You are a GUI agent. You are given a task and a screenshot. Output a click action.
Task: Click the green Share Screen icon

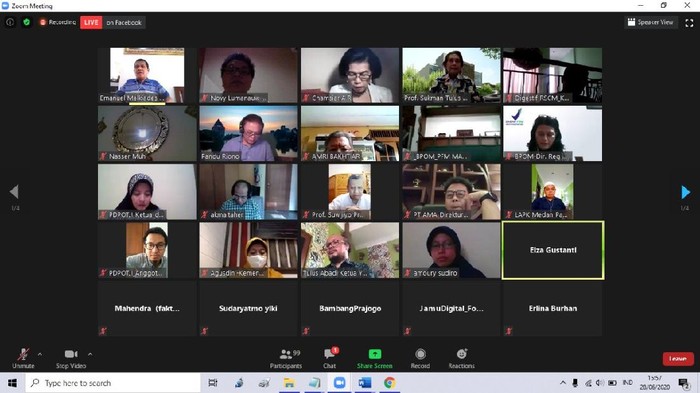tap(375, 354)
